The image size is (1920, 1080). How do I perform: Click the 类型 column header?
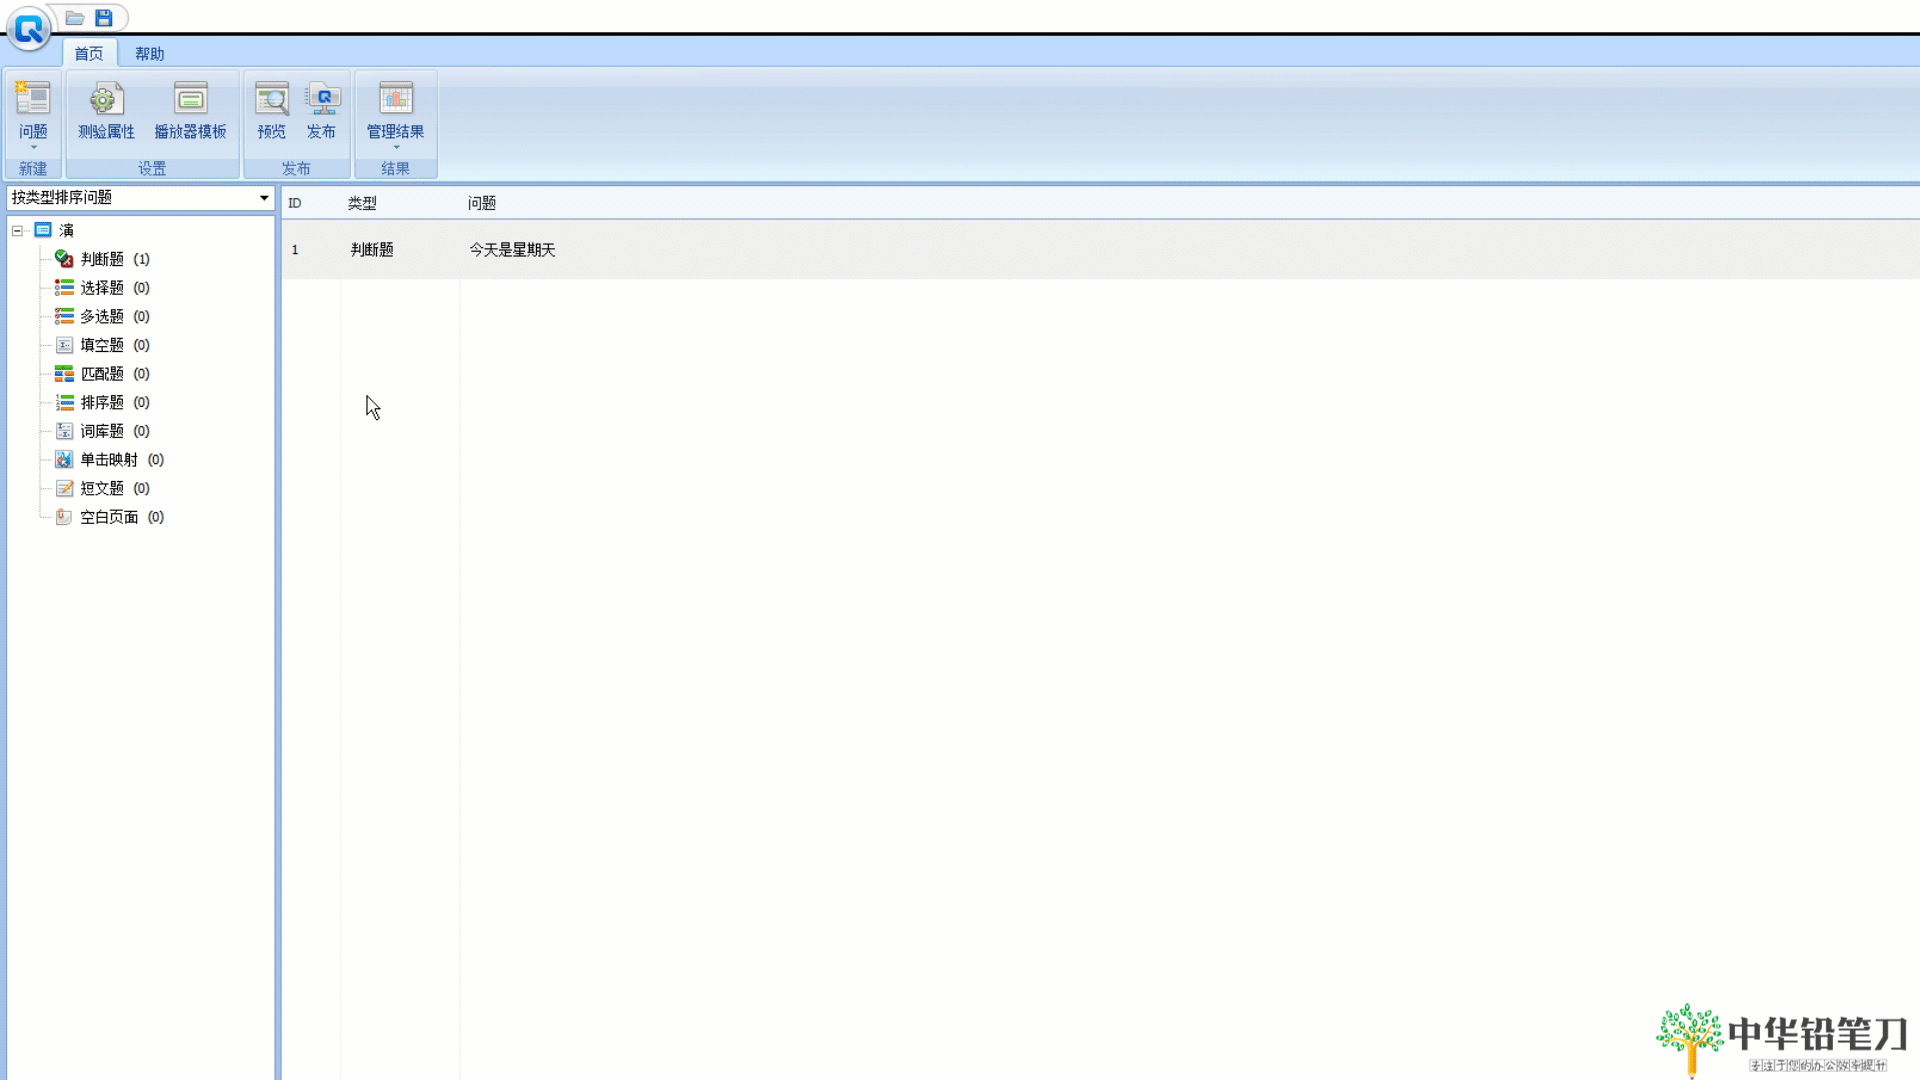pos(362,203)
